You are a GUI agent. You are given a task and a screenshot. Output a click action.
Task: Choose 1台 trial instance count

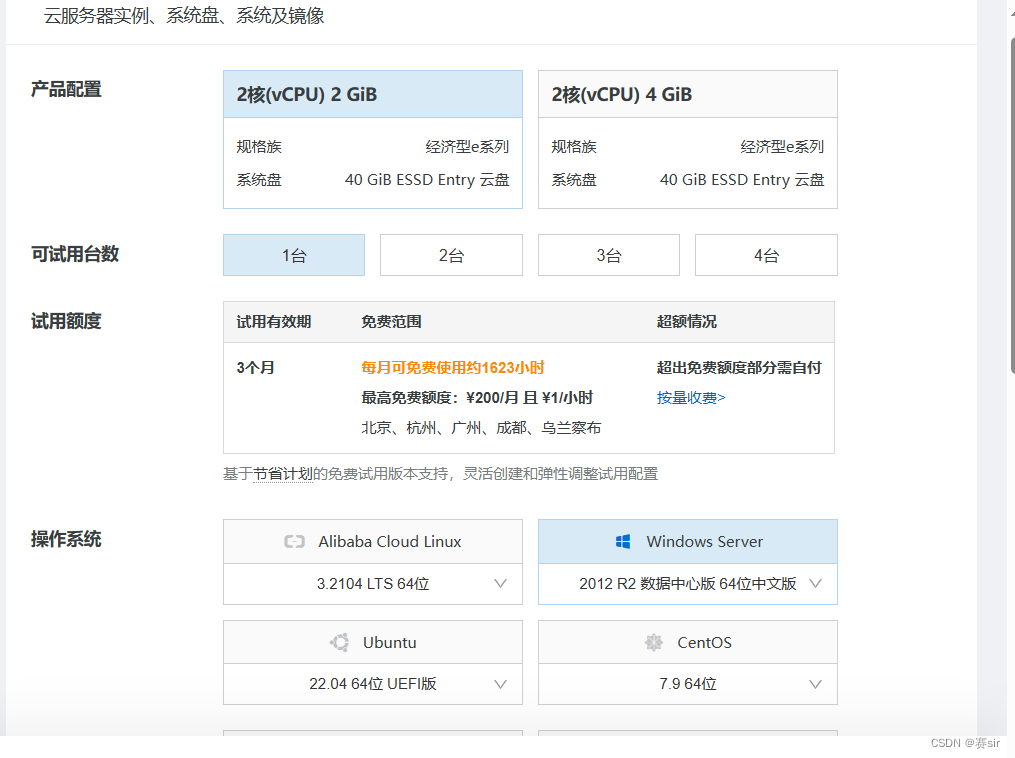point(294,255)
